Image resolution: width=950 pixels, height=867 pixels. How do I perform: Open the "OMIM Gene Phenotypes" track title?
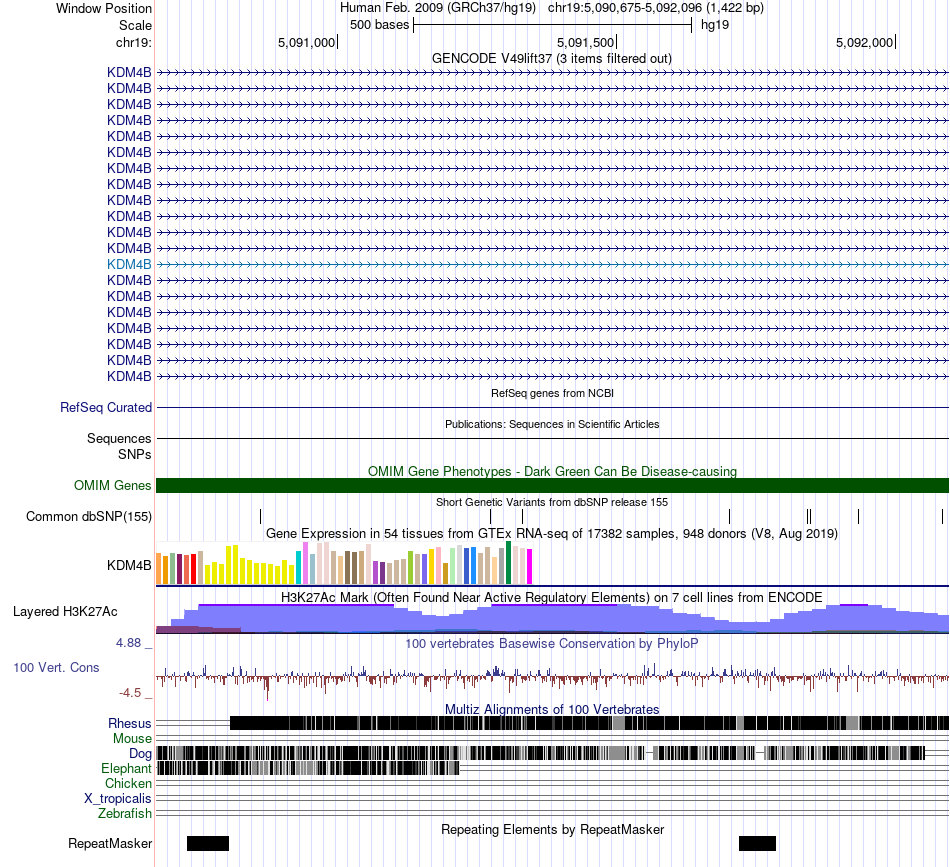(x=552, y=471)
